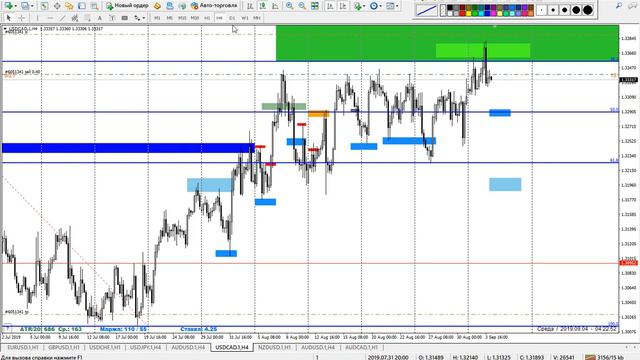Viewport: 640px width, 360px height.
Task: Choose the Fibonacci Retracement tool
Action: tap(87, 18)
